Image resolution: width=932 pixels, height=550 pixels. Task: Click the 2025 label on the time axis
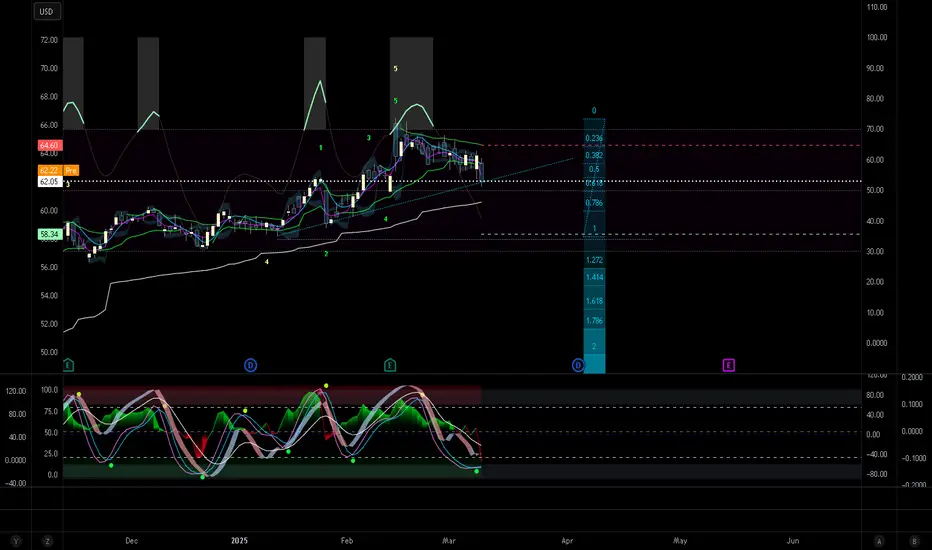coord(239,540)
